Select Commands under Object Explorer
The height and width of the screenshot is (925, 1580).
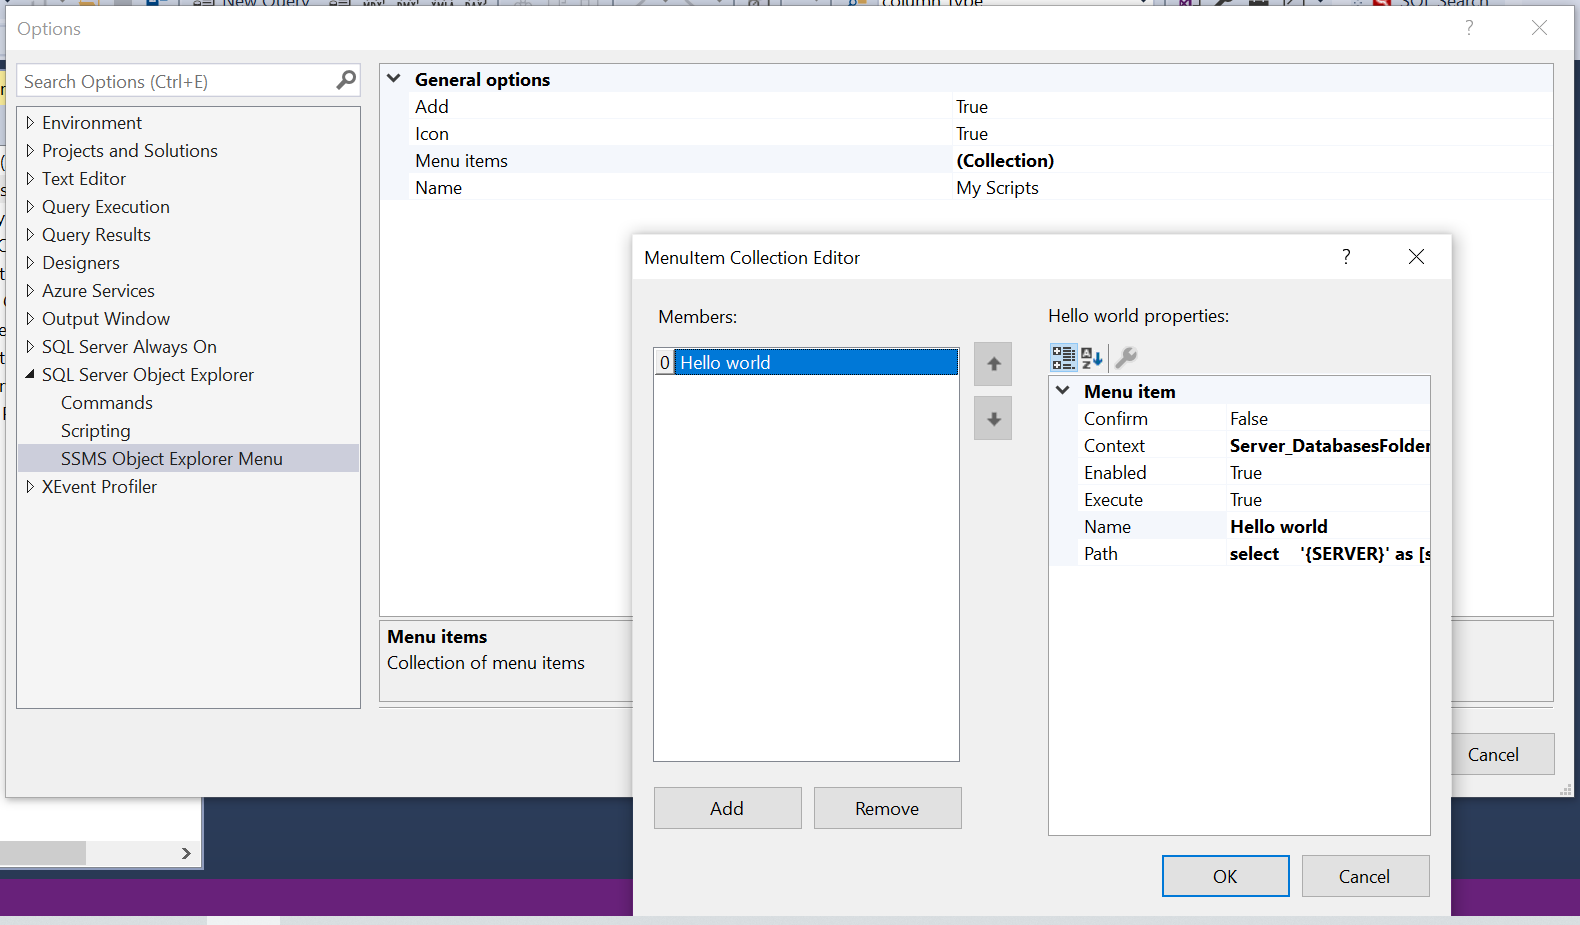point(107,402)
